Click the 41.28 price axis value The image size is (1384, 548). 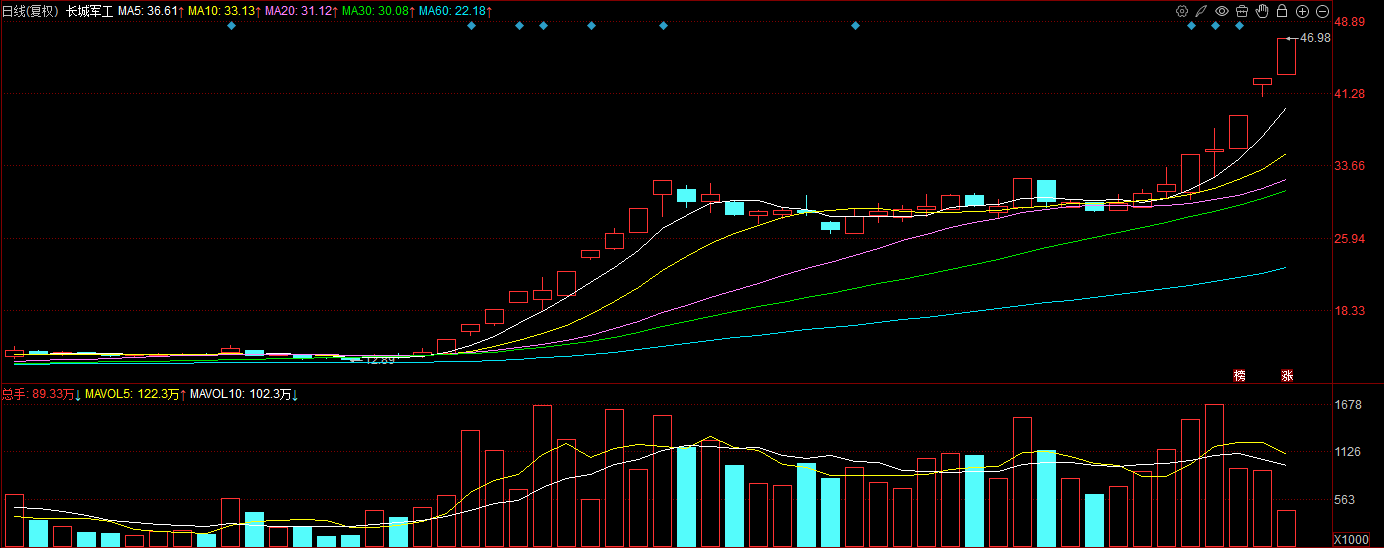pyautogui.click(x=1350, y=94)
